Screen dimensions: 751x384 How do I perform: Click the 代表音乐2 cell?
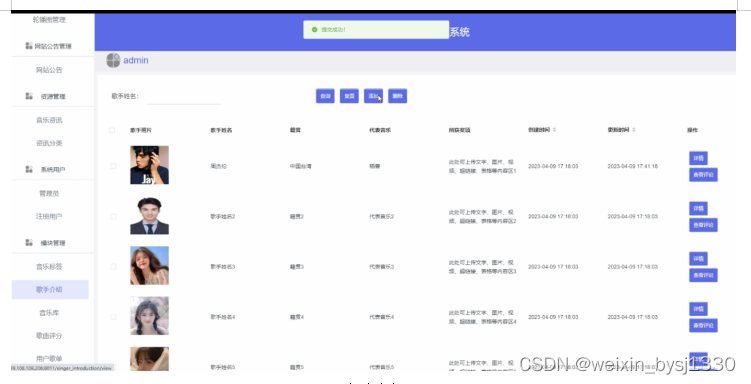[x=382, y=216]
